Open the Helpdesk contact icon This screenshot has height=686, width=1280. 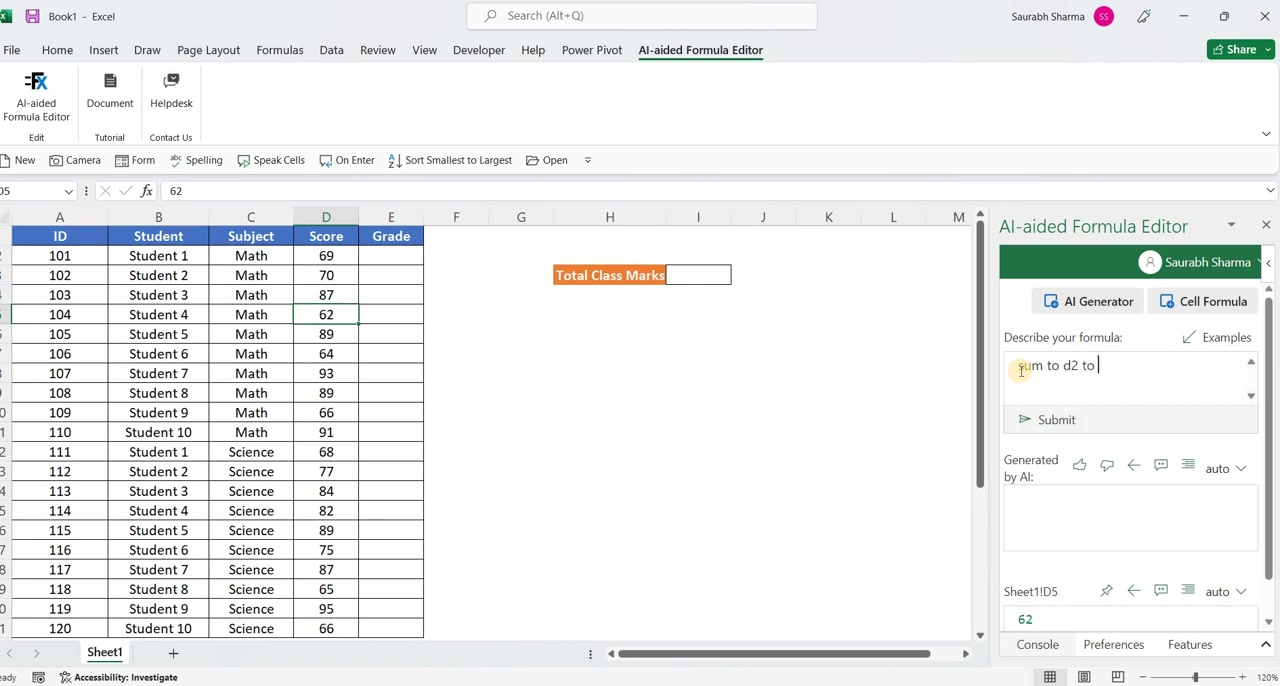click(171, 90)
